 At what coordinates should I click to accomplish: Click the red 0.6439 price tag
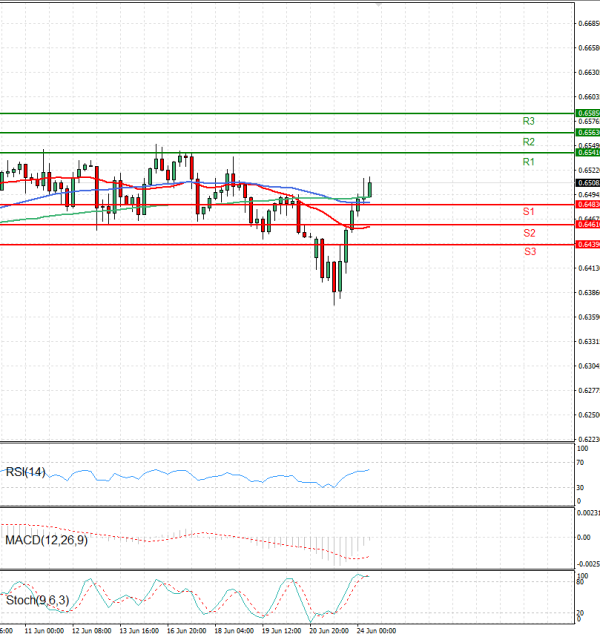pos(588,244)
